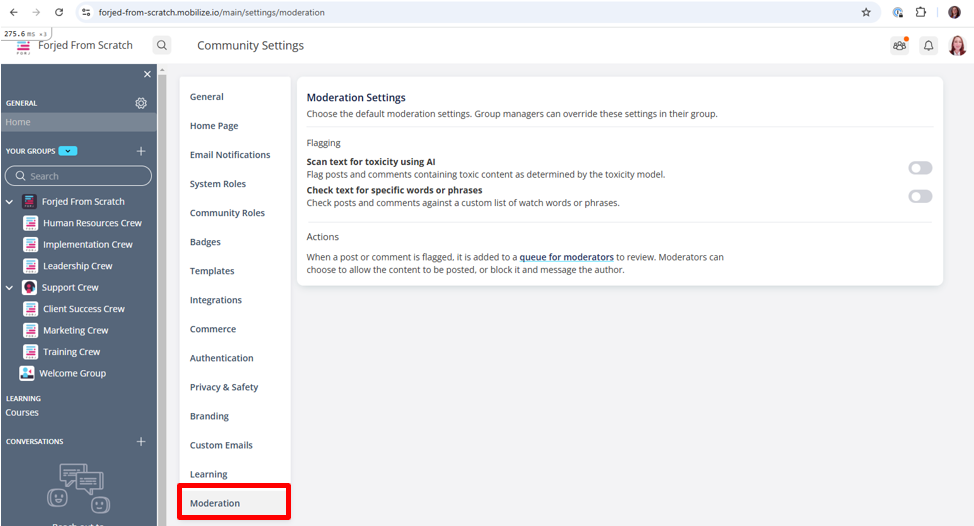Close the left sidebar with X

coord(147,74)
